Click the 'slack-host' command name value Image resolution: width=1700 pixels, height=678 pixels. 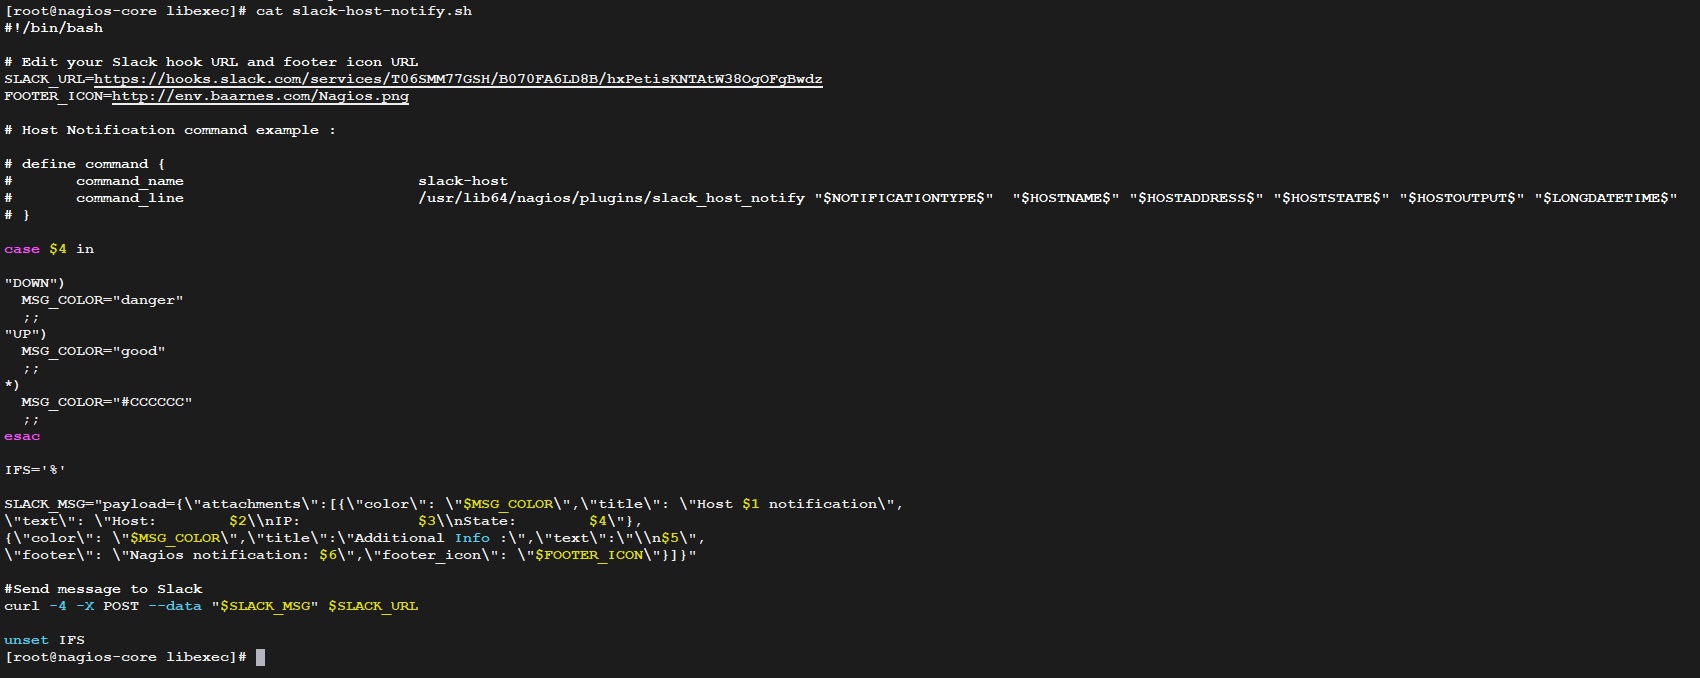463,181
